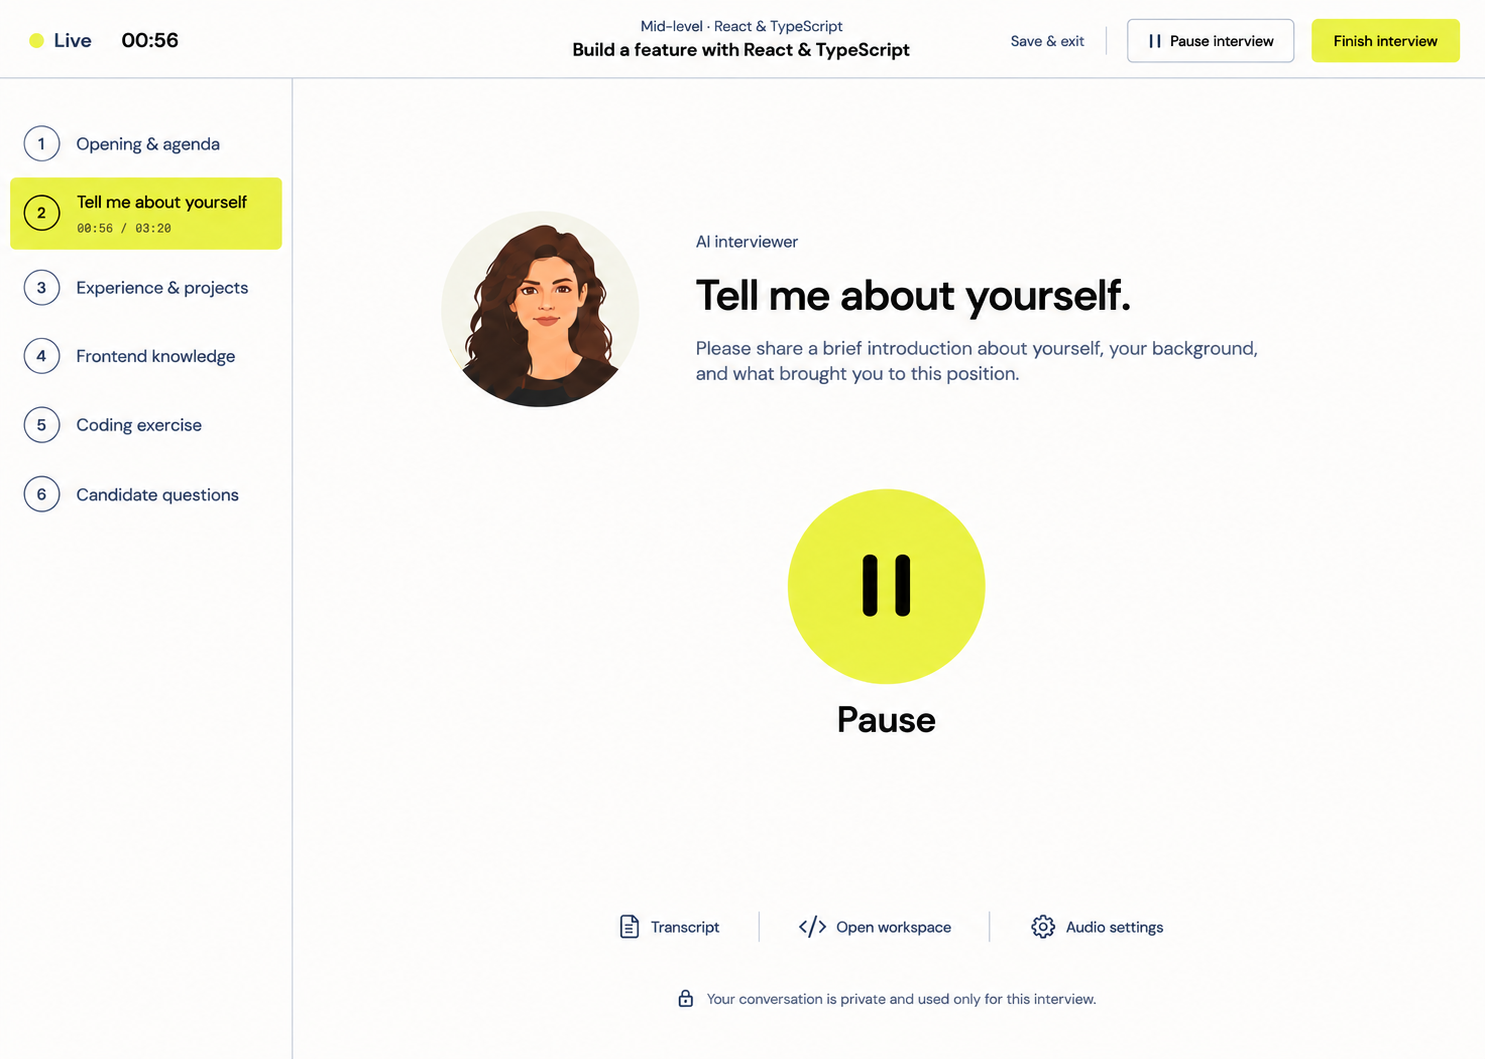This screenshot has width=1485, height=1059.
Task: Click the Transcript document icon
Action: [x=629, y=927]
